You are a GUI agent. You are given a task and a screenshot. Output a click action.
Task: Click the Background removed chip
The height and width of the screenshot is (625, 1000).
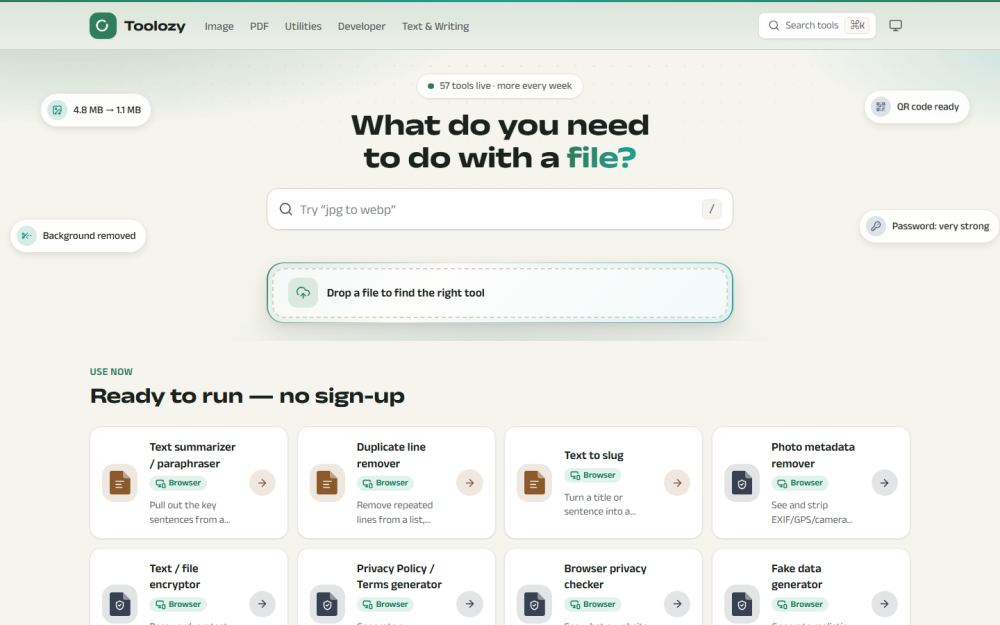point(78,235)
